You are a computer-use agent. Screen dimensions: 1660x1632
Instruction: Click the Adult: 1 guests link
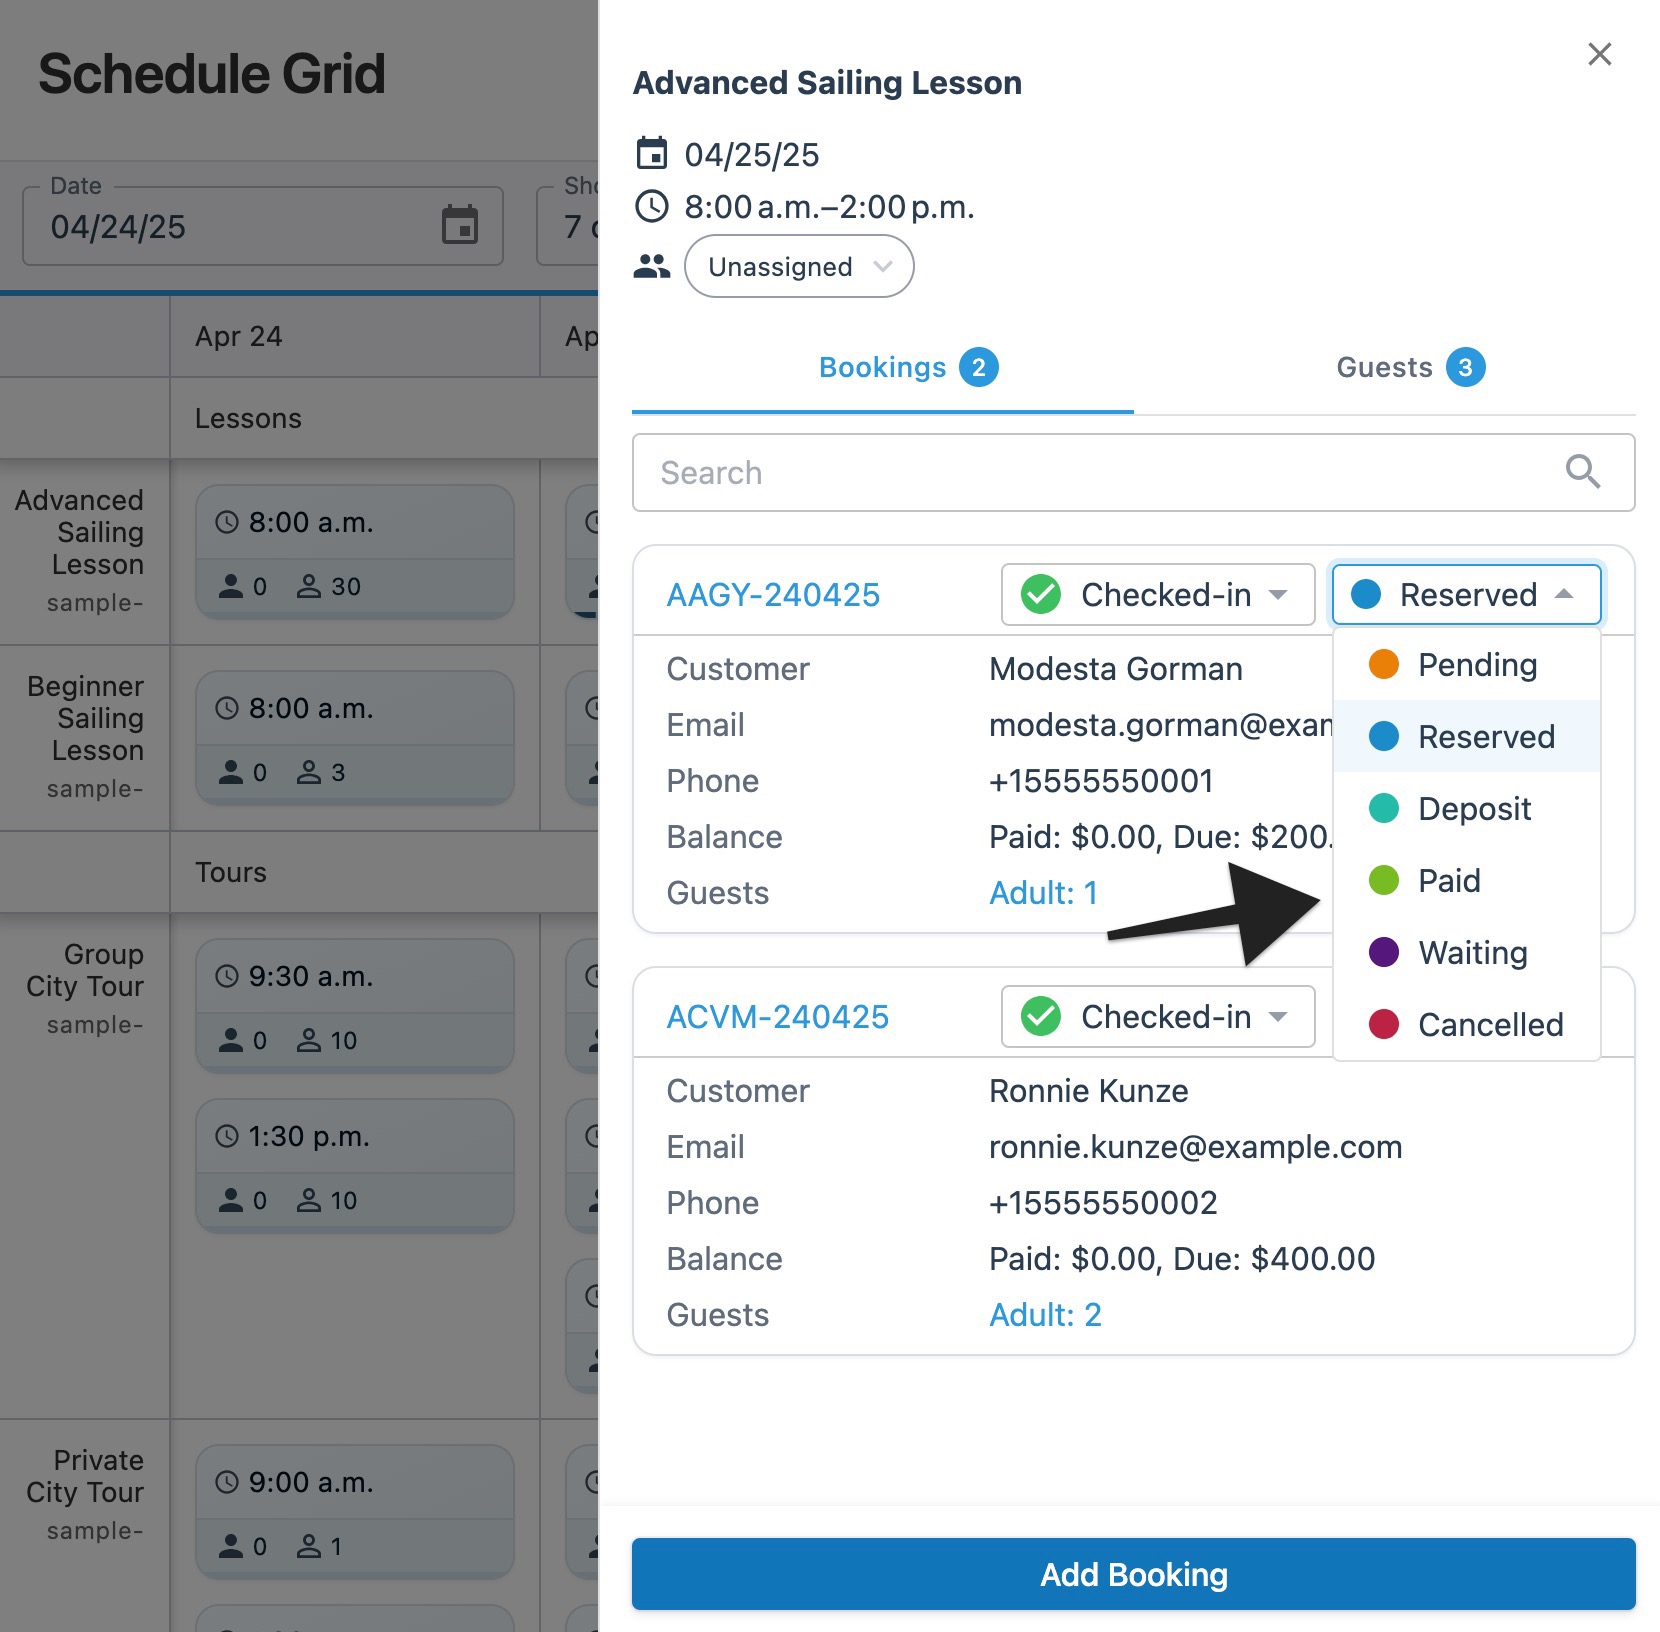pyautogui.click(x=1043, y=893)
